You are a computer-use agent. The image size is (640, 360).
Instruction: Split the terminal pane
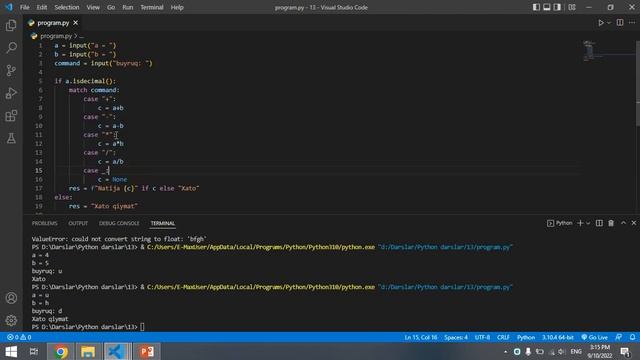[x=599, y=223]
